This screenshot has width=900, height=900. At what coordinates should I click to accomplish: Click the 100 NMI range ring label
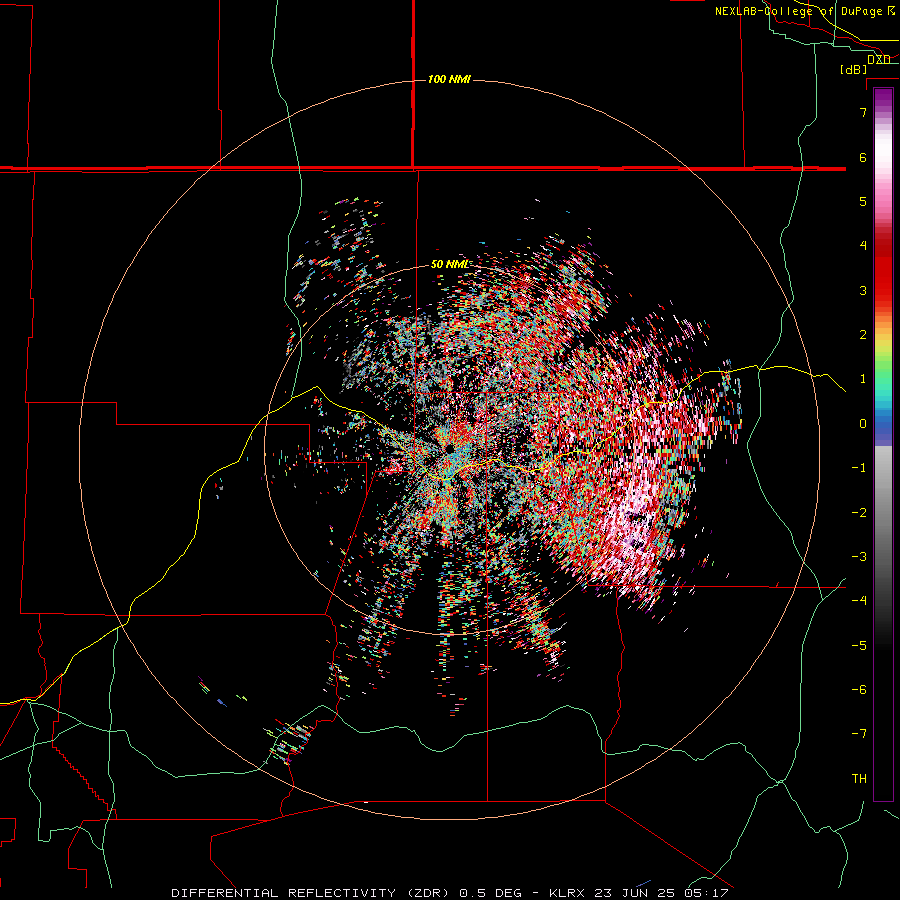[x=449, y=79]
